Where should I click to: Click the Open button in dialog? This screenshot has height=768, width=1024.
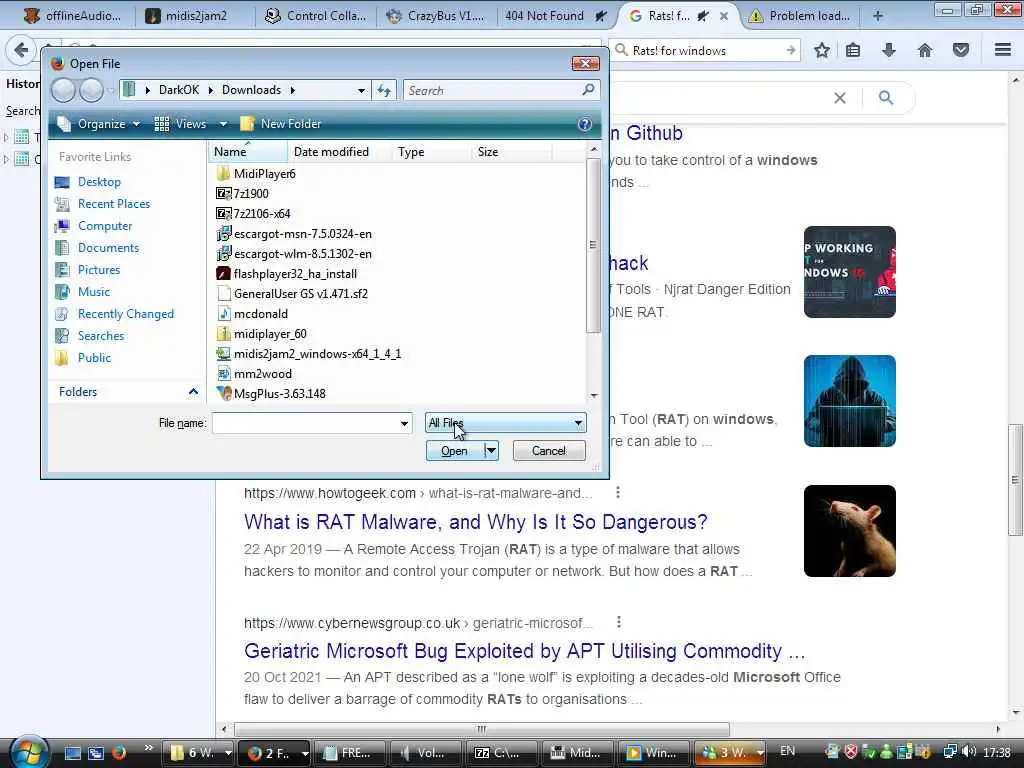pyautogui.click(x=454, y=451)
